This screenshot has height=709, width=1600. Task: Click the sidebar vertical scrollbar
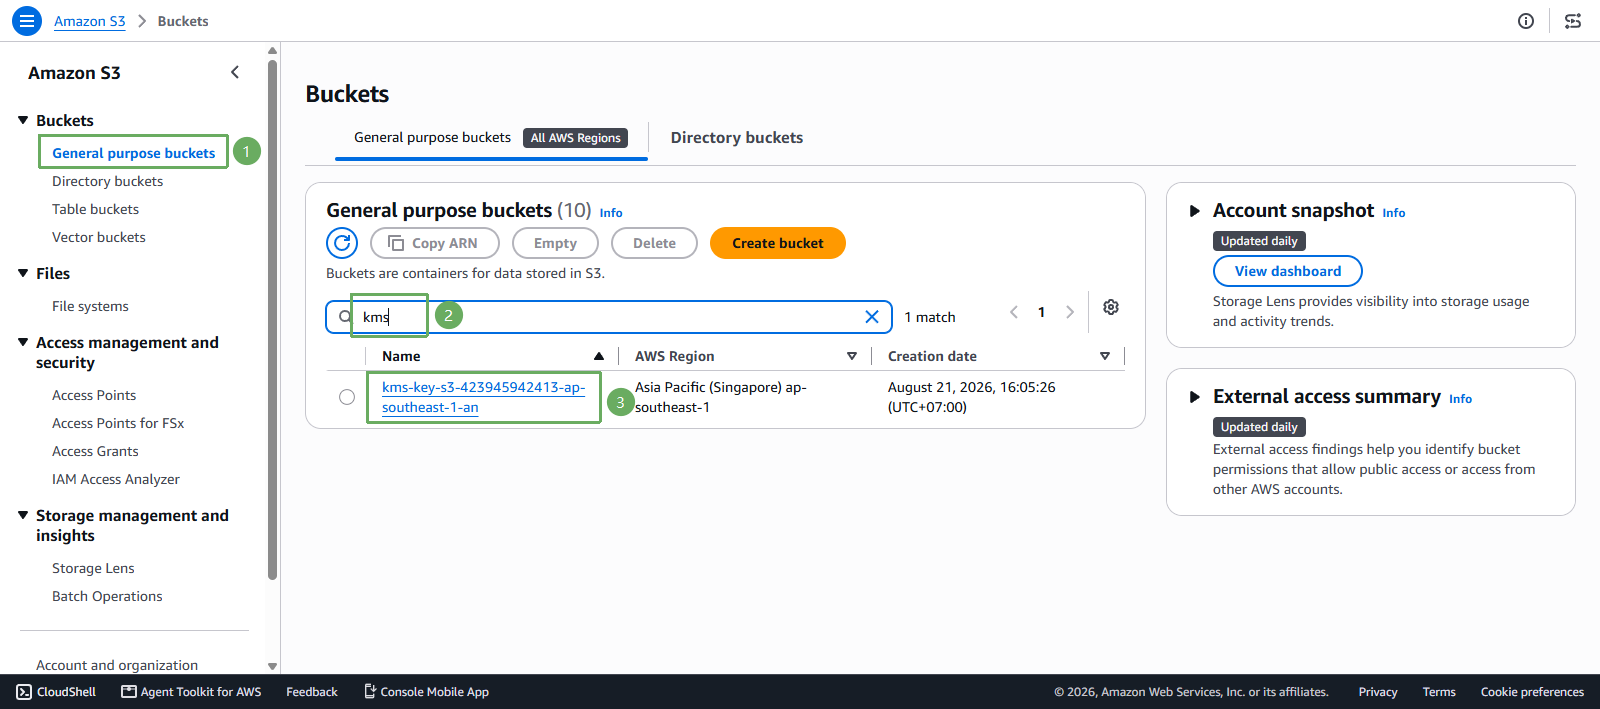[272, 320]
